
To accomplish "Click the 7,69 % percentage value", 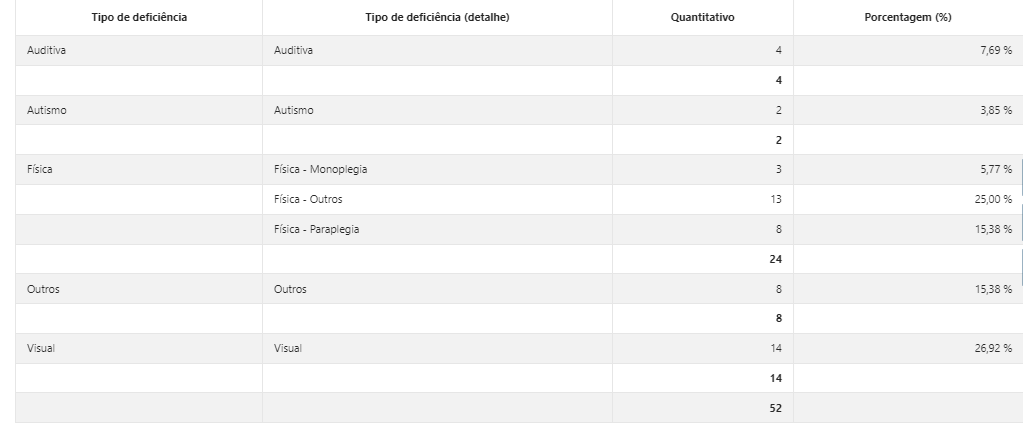I will (x=996, y=50).
